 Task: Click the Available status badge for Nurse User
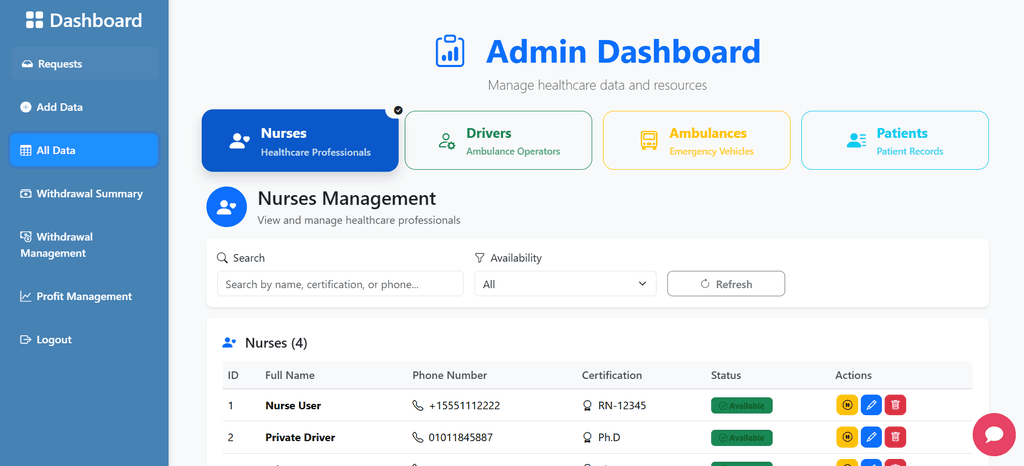pyautogui.click(x=741, y=406)
